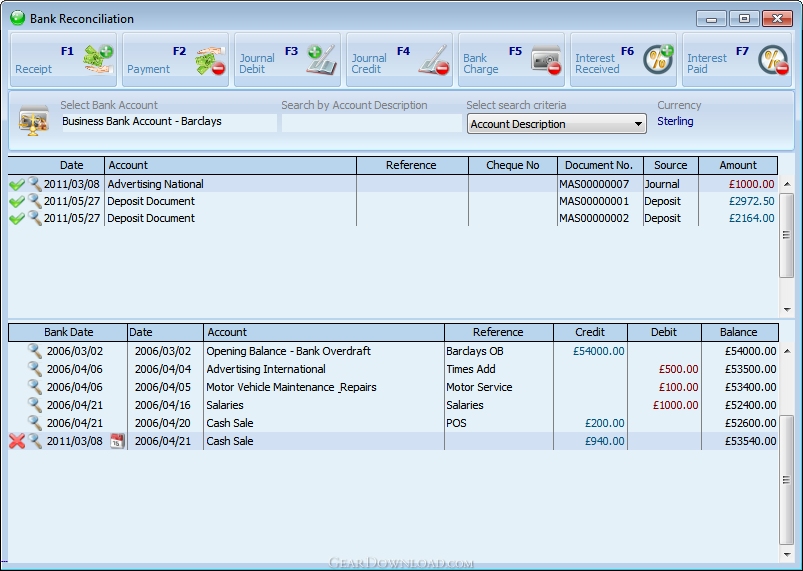
Task: Click lower list scroll up arrow
Action: pyautogui.click(x=787, y=351)
